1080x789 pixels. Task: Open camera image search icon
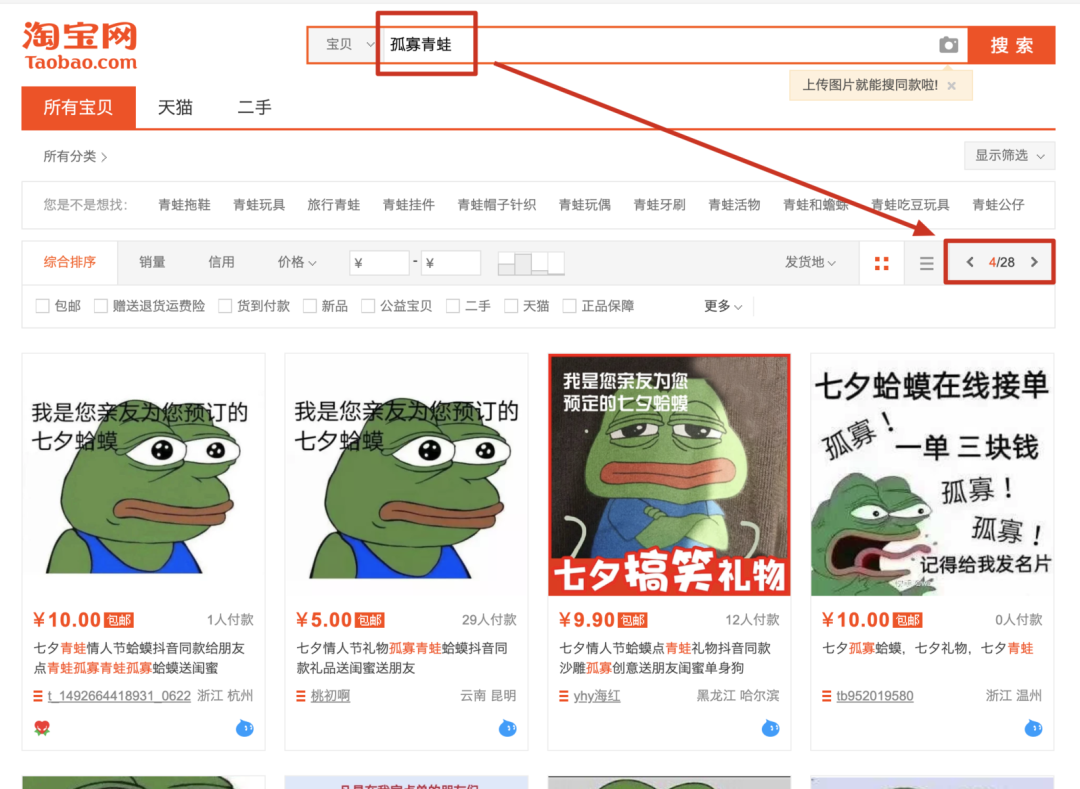[x=948, y=45]
